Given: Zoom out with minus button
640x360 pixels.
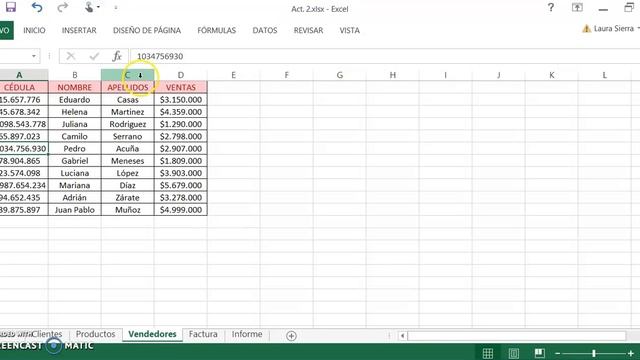Looking at the screenshot, I should (558, 353).
